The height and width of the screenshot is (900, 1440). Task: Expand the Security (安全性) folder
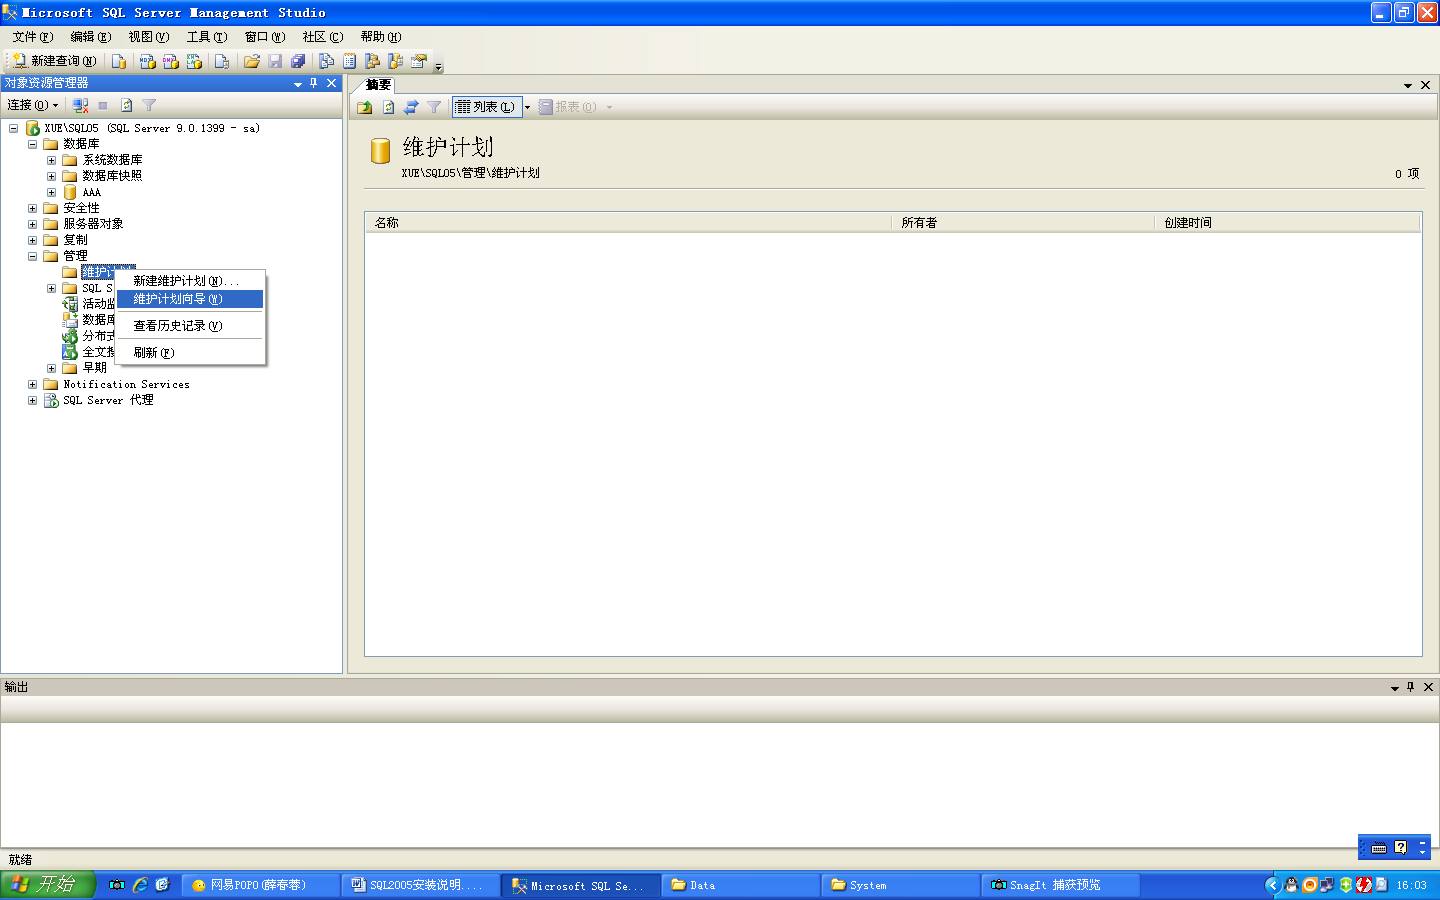(32, 208)
